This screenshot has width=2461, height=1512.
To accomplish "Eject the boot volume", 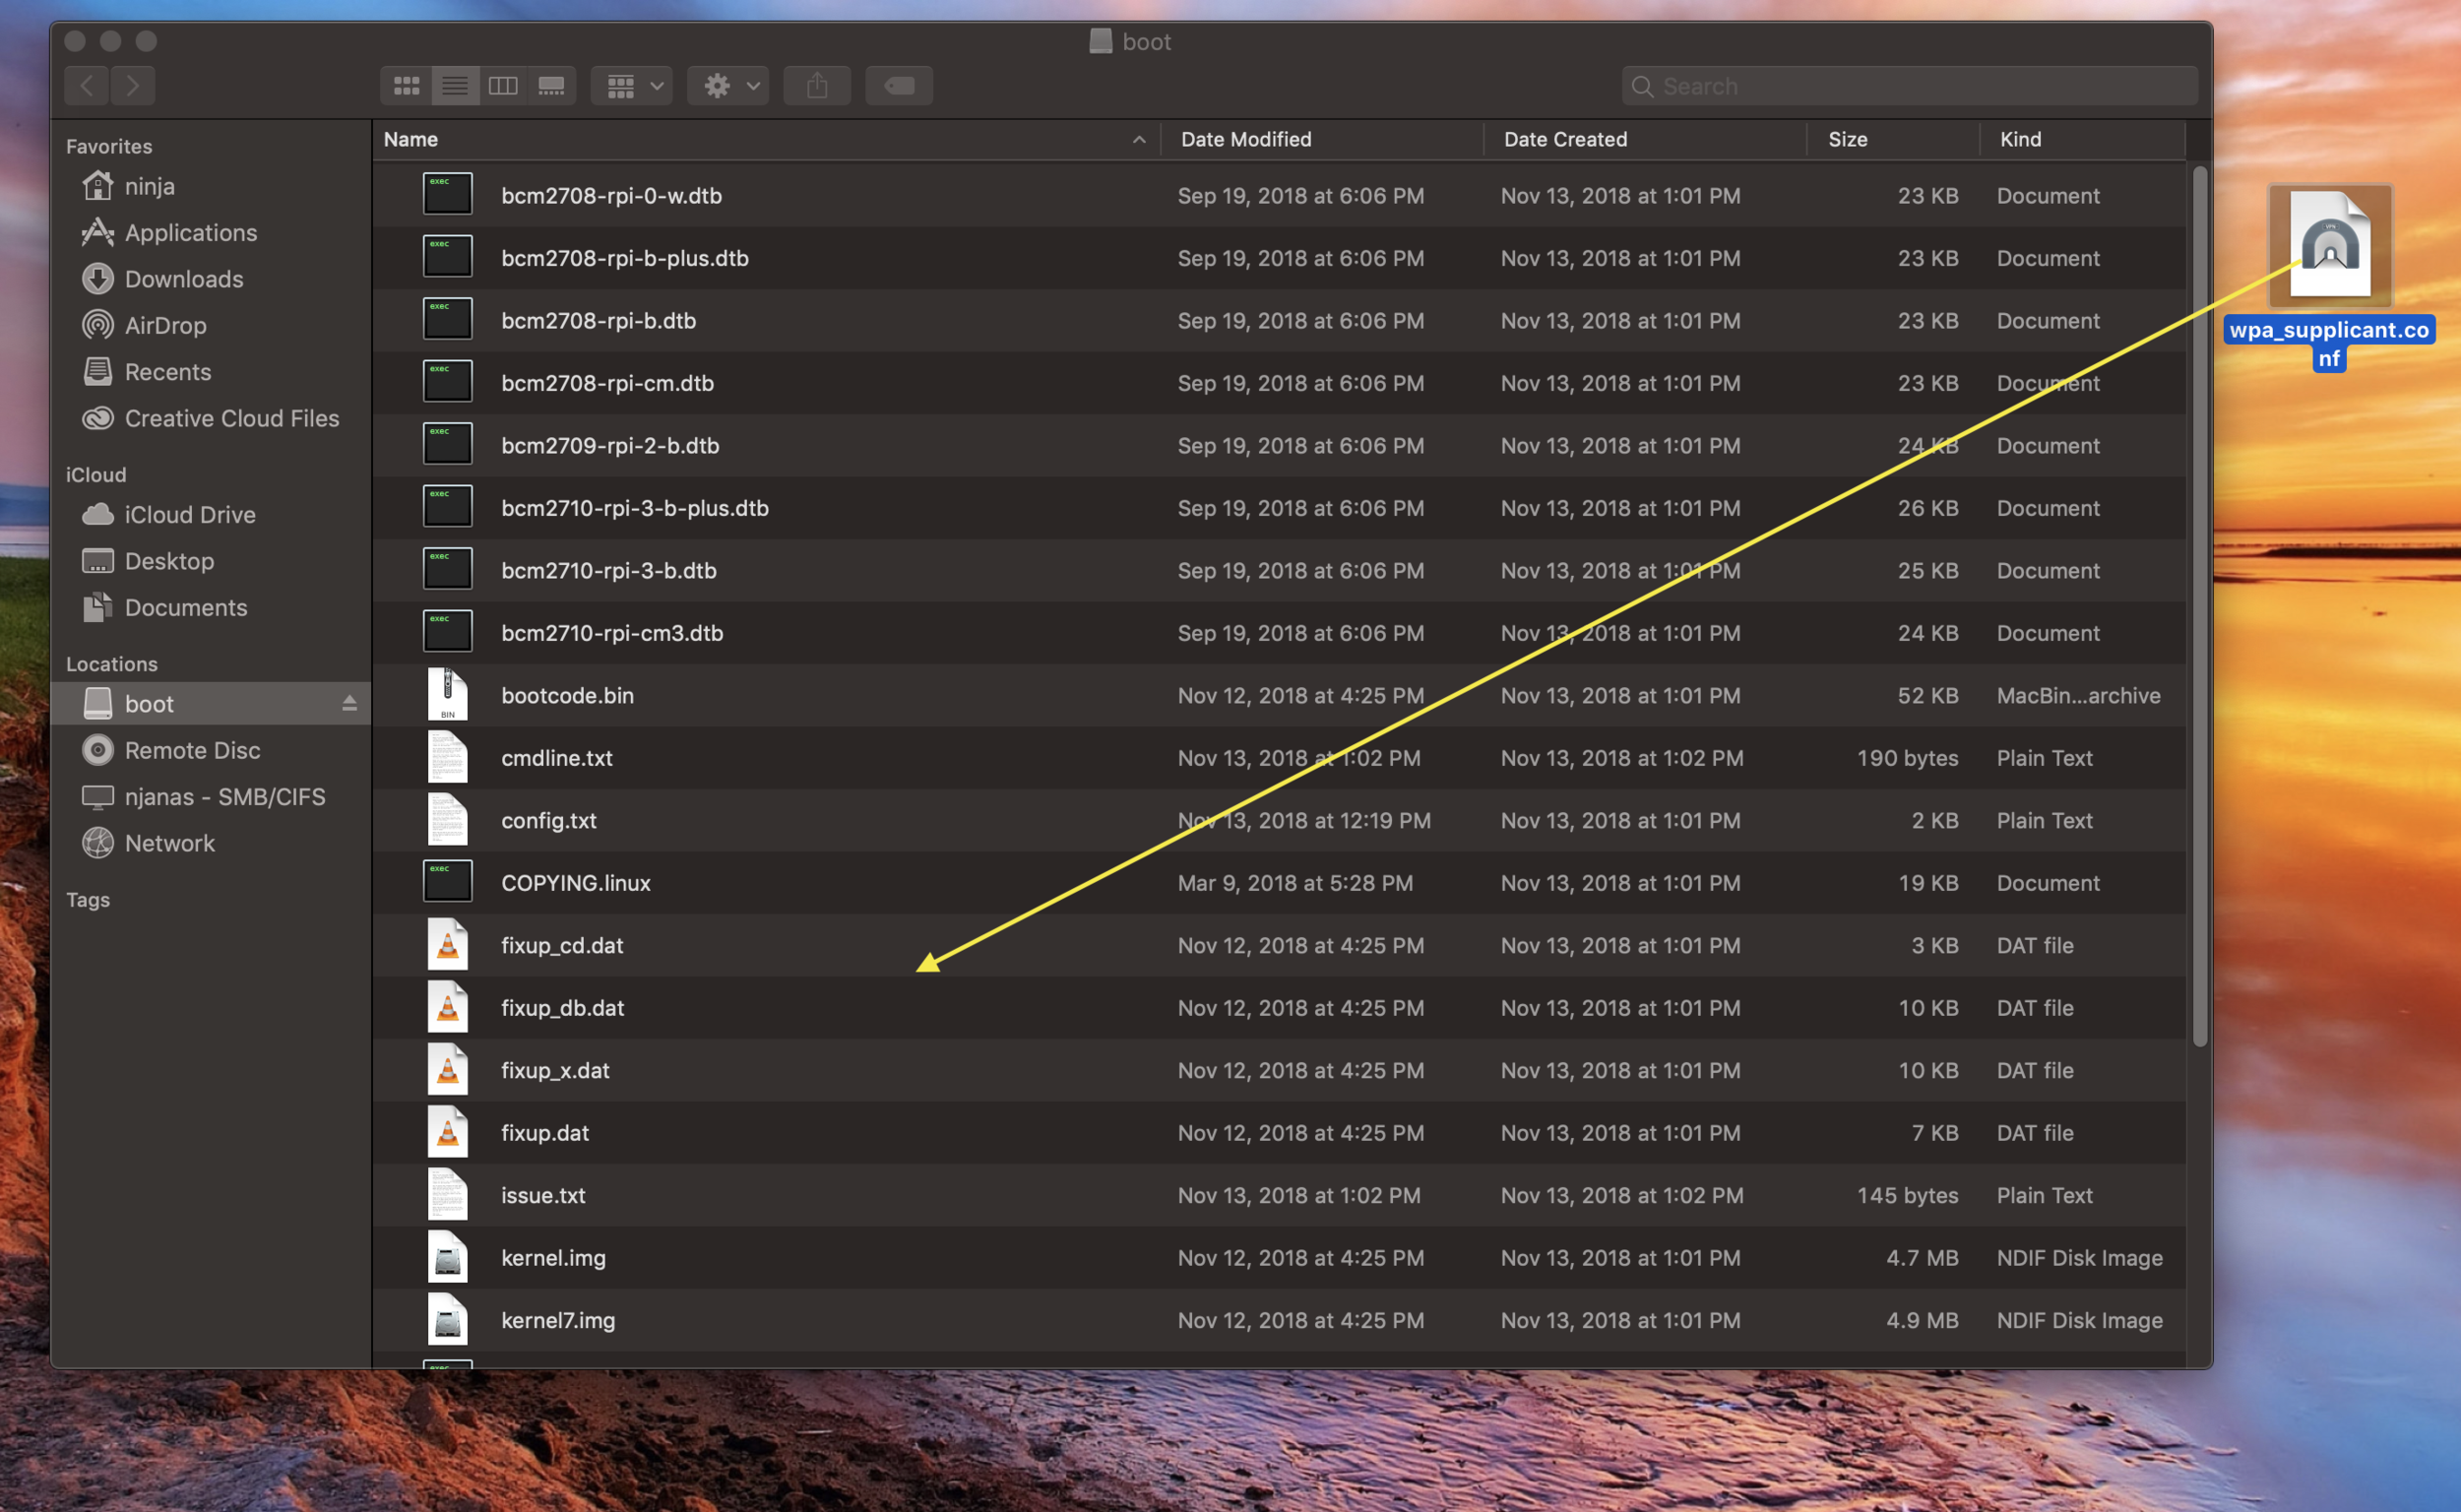I will coord(349,704).
